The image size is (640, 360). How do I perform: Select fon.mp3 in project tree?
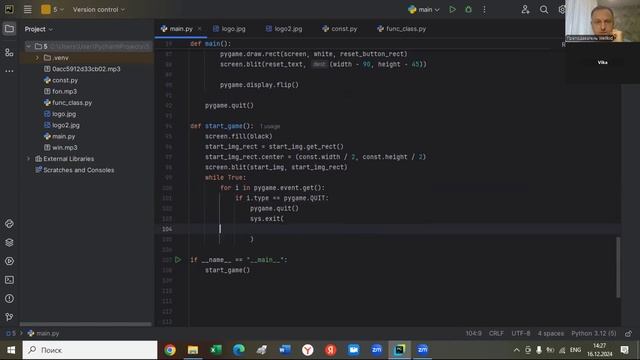click(x=64, y=91)
